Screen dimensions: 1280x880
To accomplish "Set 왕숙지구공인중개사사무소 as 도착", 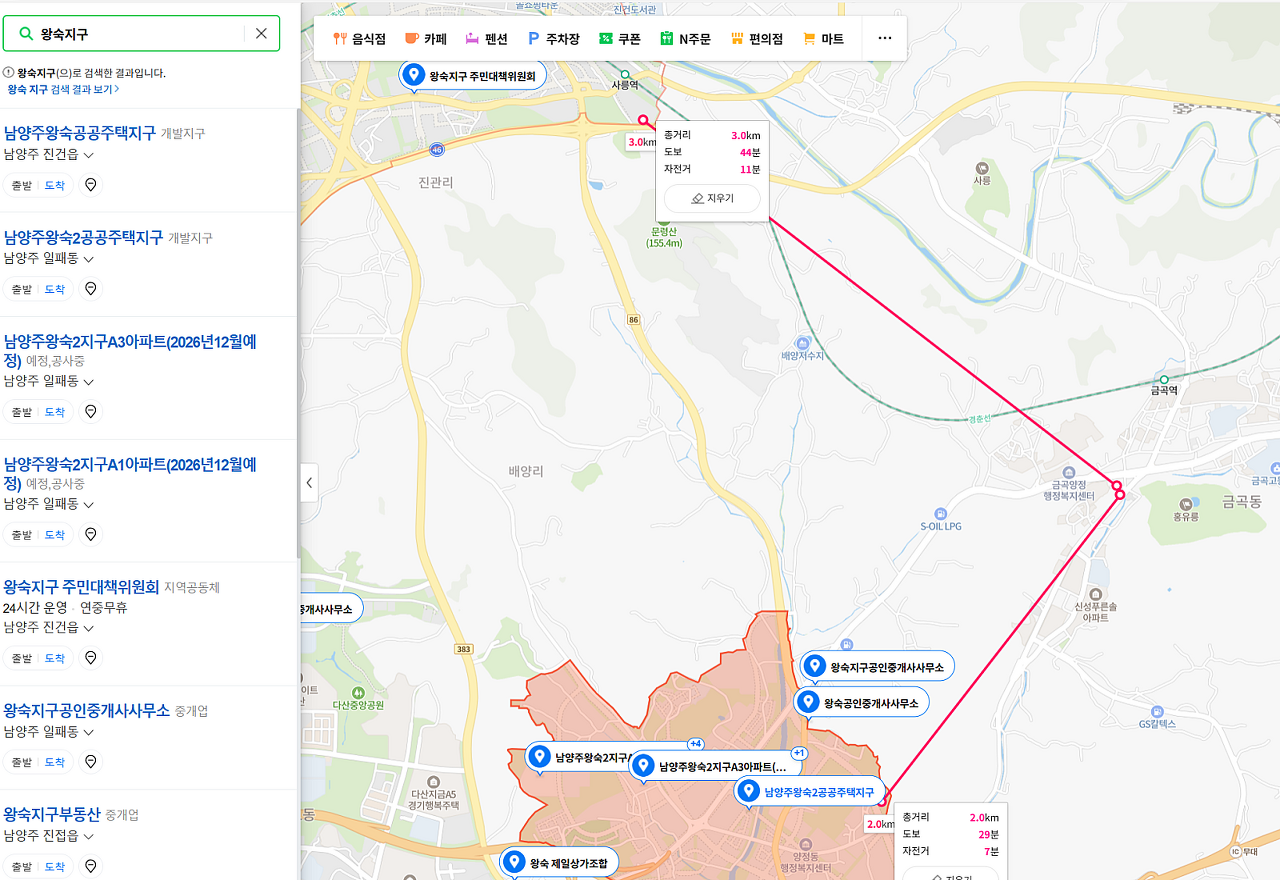I will [54, 762].
